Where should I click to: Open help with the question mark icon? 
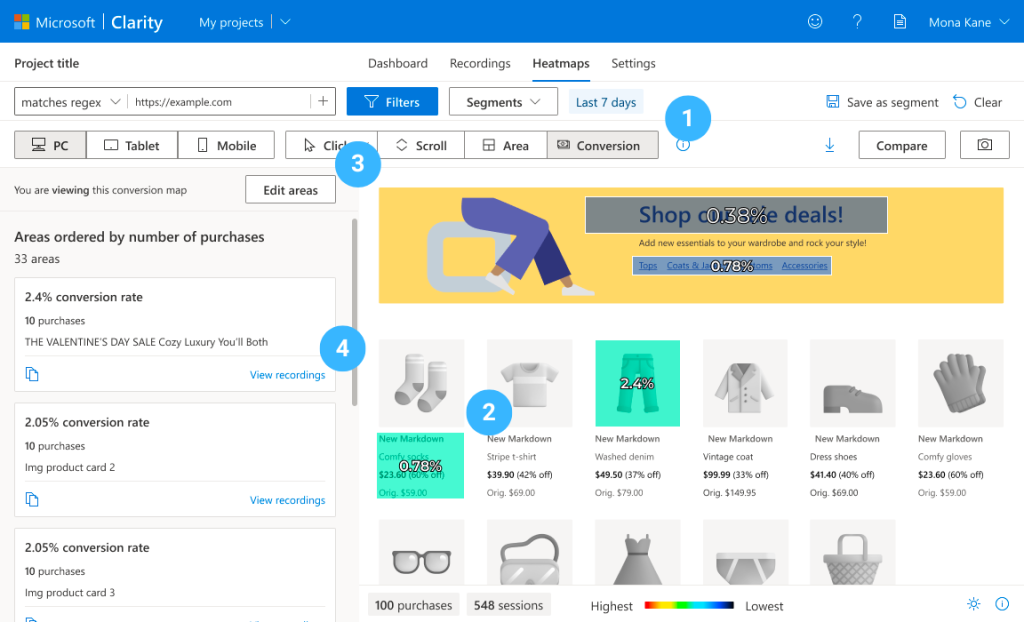(857, 21)
